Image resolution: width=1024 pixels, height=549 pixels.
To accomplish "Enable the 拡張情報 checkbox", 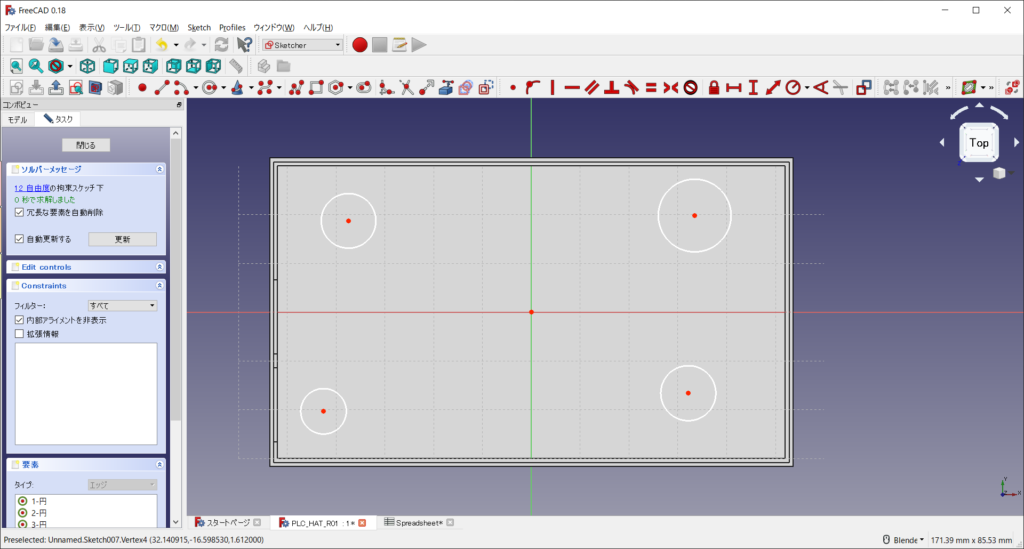I will point(20,334).
